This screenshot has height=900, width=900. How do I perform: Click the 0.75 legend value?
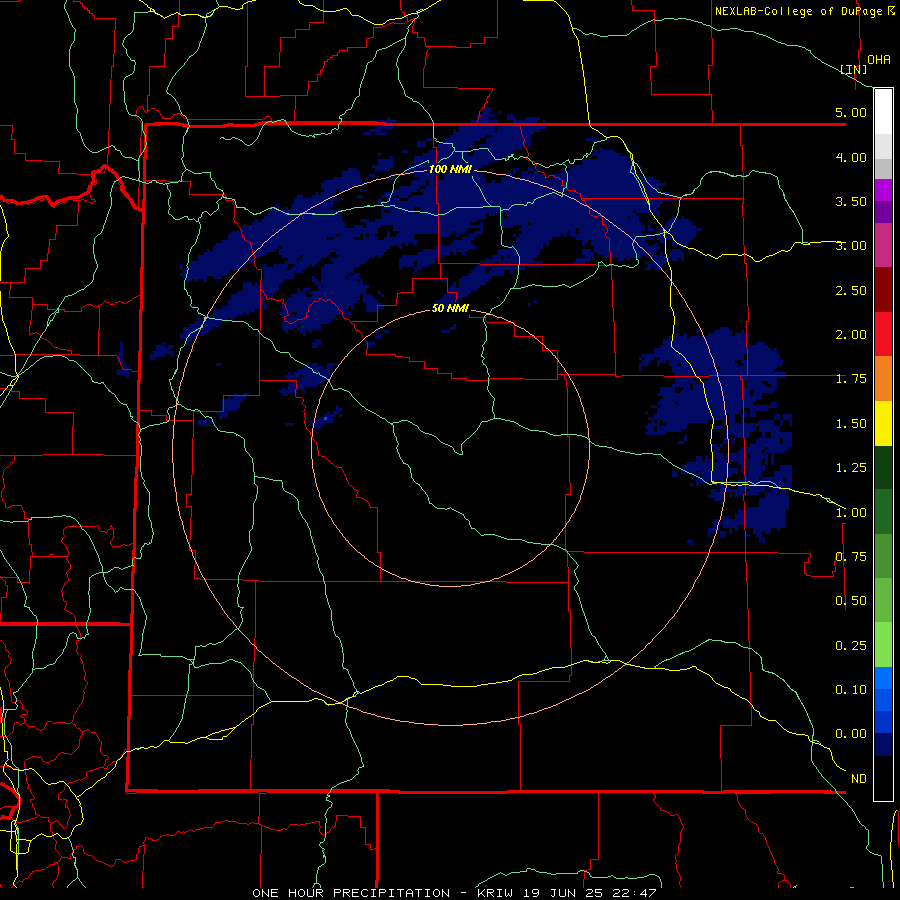851,557
